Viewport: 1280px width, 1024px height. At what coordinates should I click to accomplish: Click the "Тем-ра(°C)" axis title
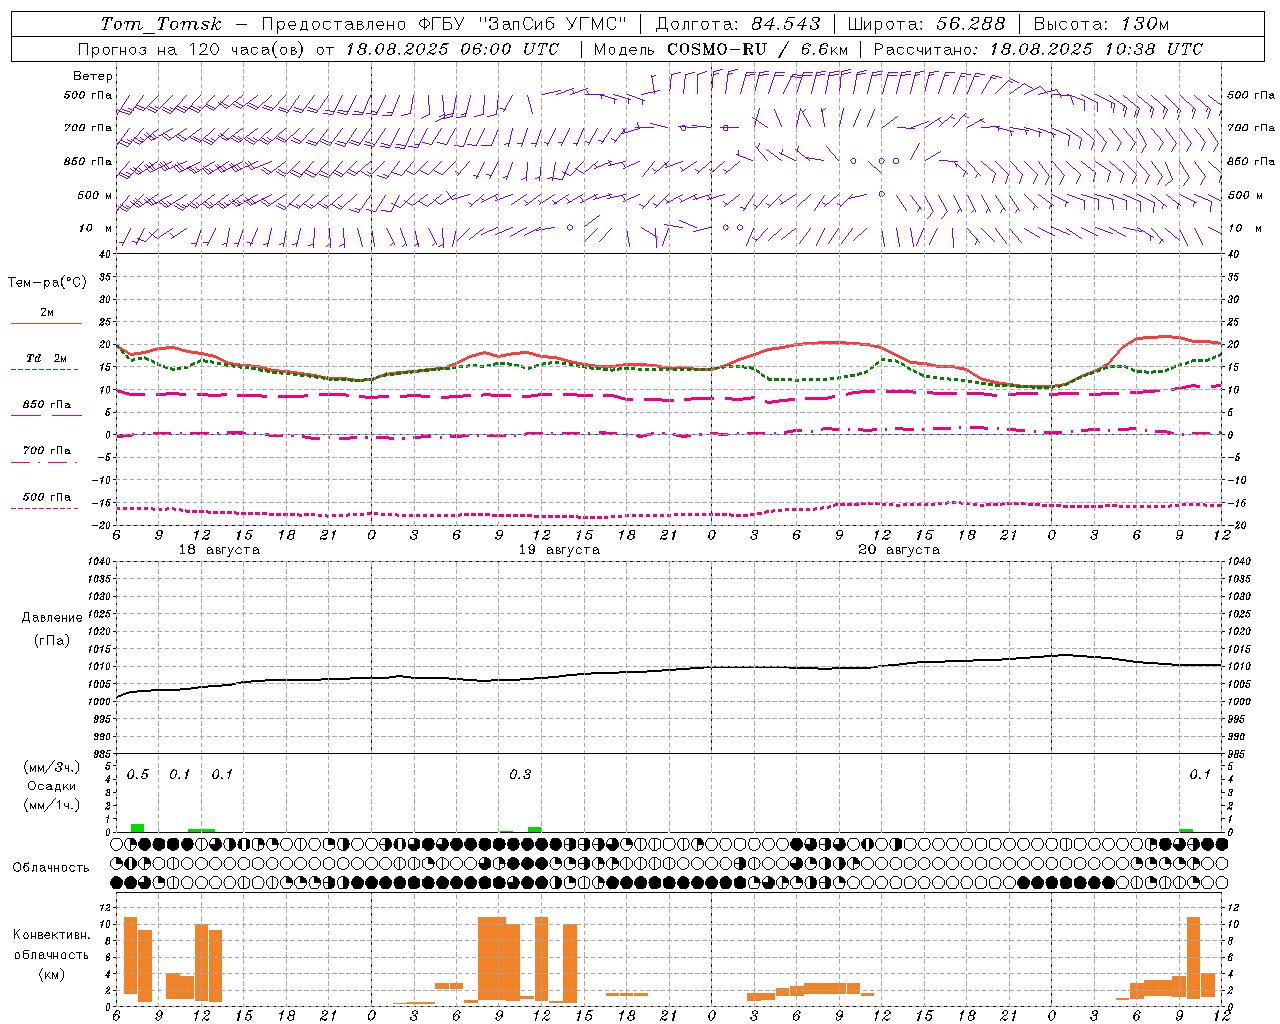click(x=47, y=283)
